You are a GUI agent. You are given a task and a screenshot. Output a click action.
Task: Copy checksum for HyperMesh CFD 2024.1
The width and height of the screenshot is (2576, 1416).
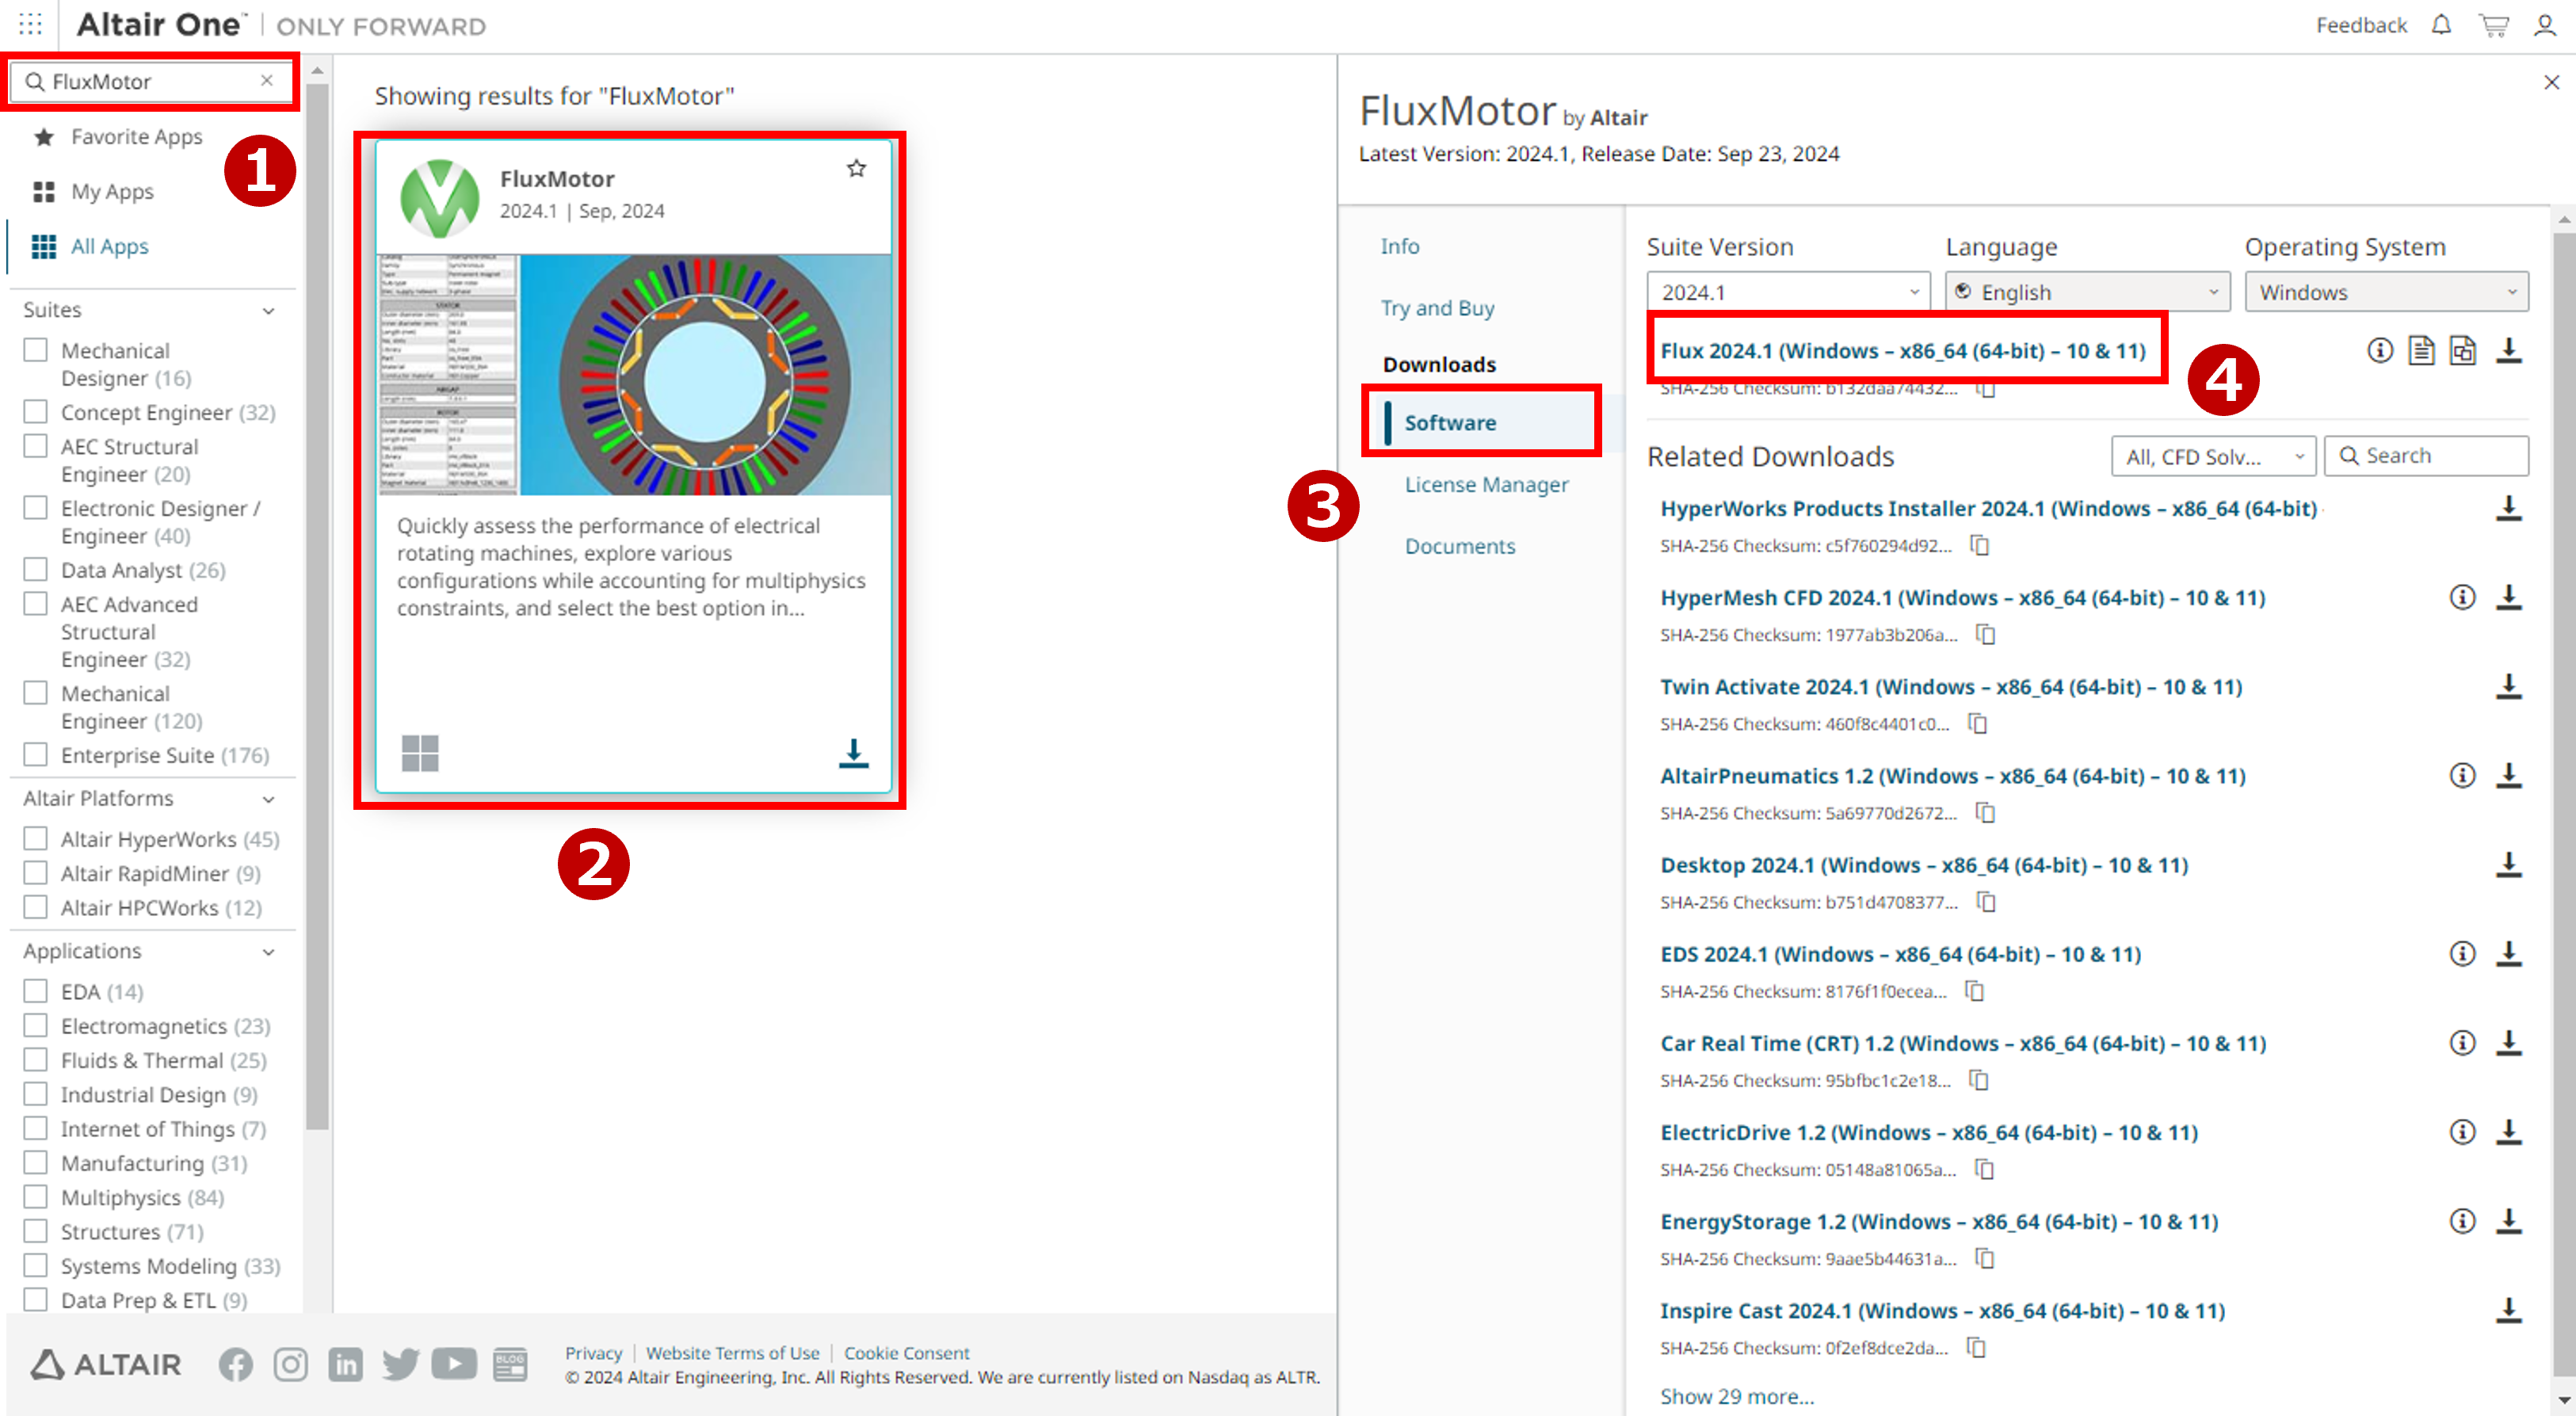point(1986,634)
